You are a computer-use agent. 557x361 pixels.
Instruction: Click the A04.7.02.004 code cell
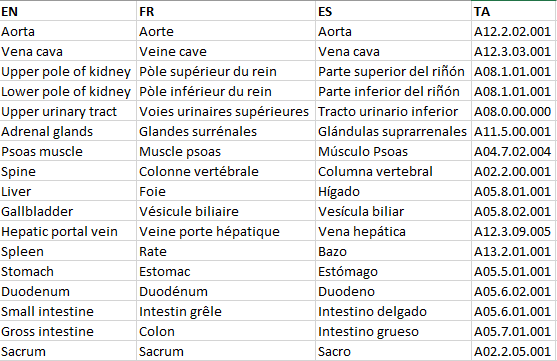click(x=514, y=152)
